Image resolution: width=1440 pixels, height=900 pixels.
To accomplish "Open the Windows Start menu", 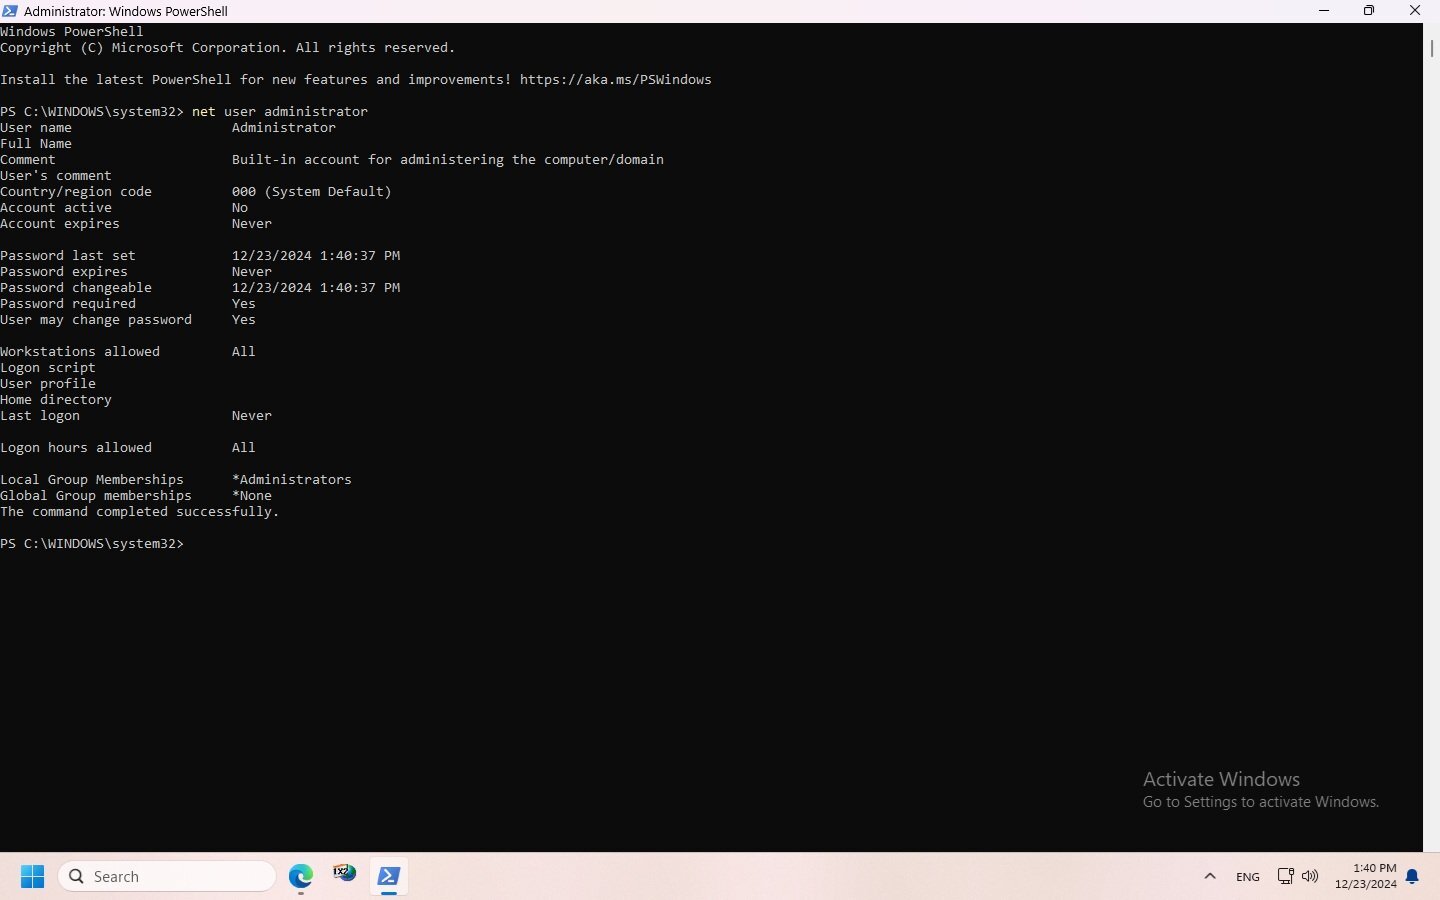I will [32, 877].
